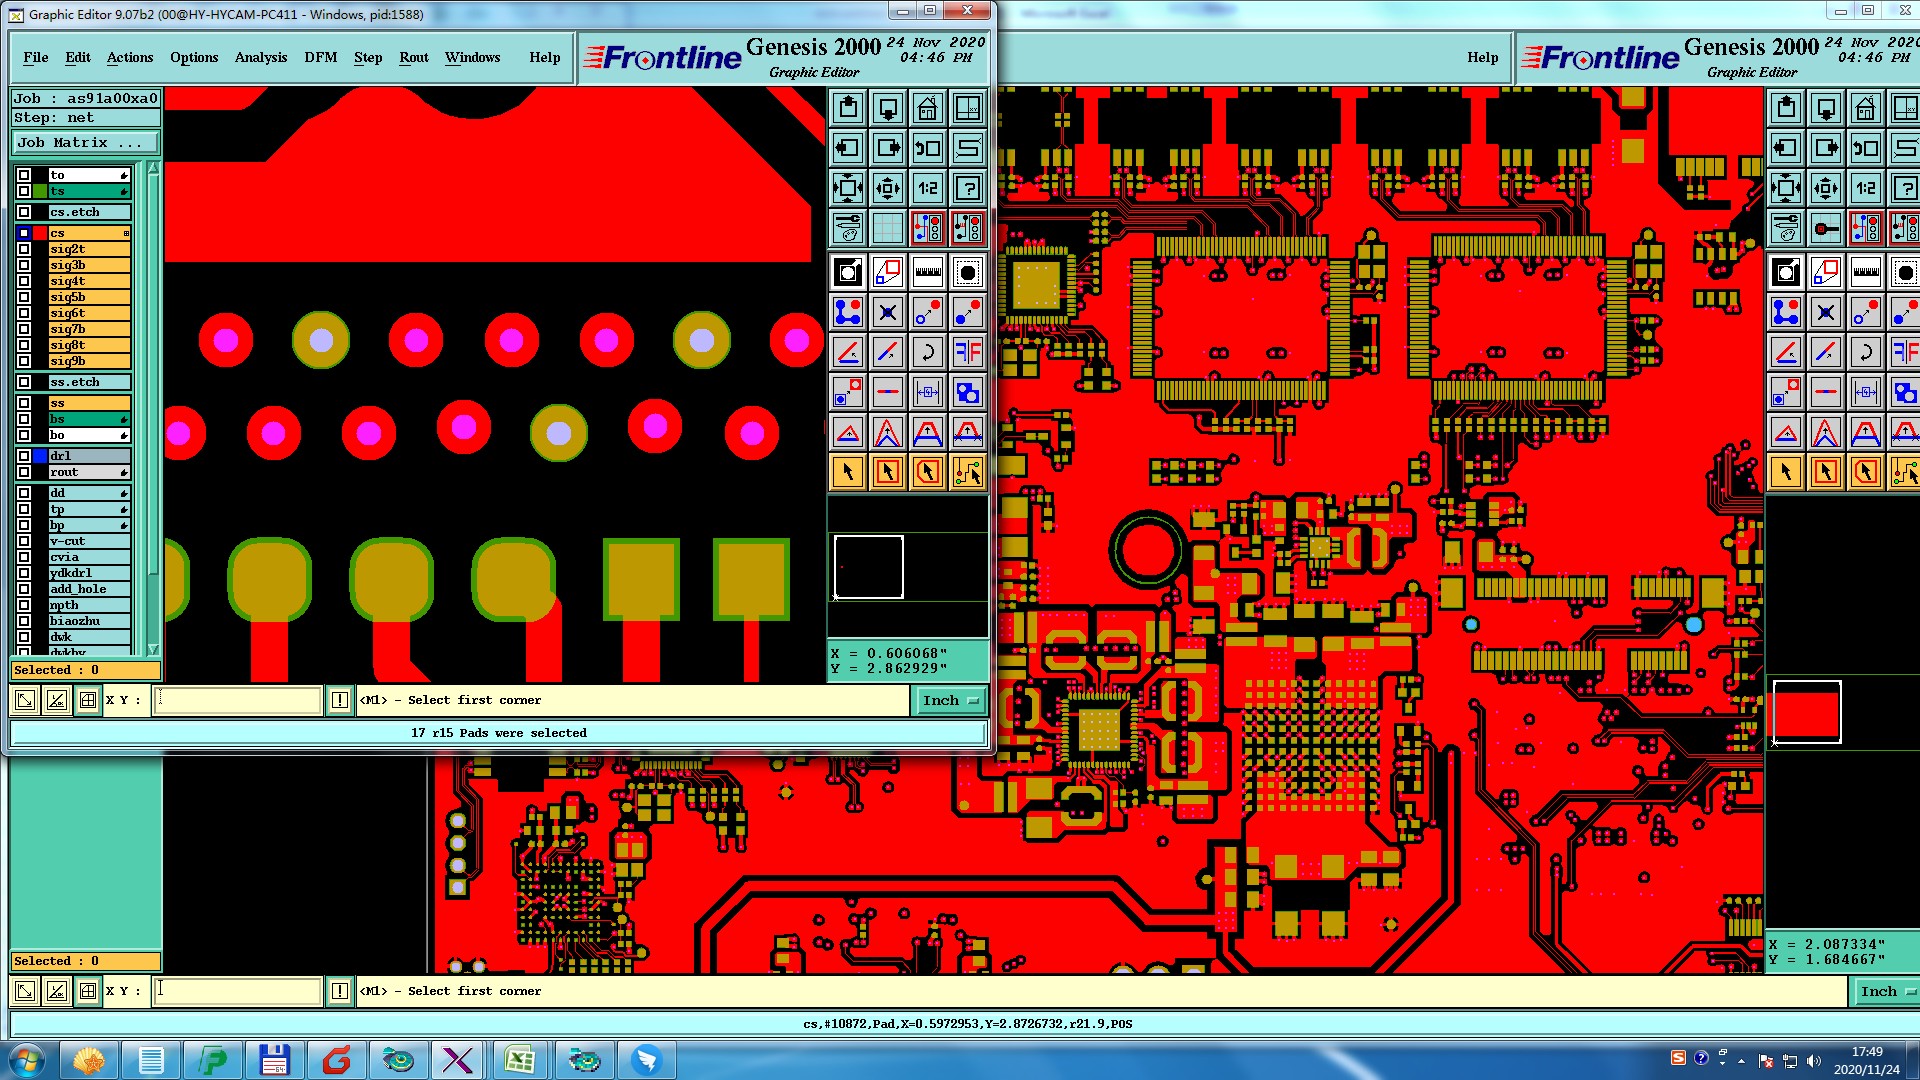This screenshot has width=1920, height=1080.
Task: Click the Job Matrix button
Action: (x=84, y=142)
